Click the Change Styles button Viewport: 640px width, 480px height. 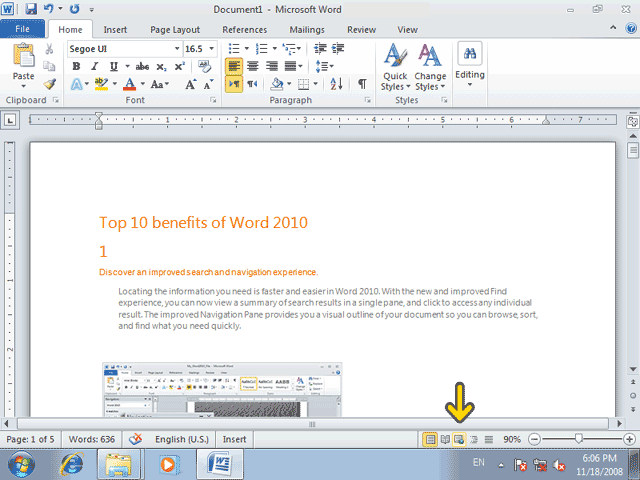(430, 67)
